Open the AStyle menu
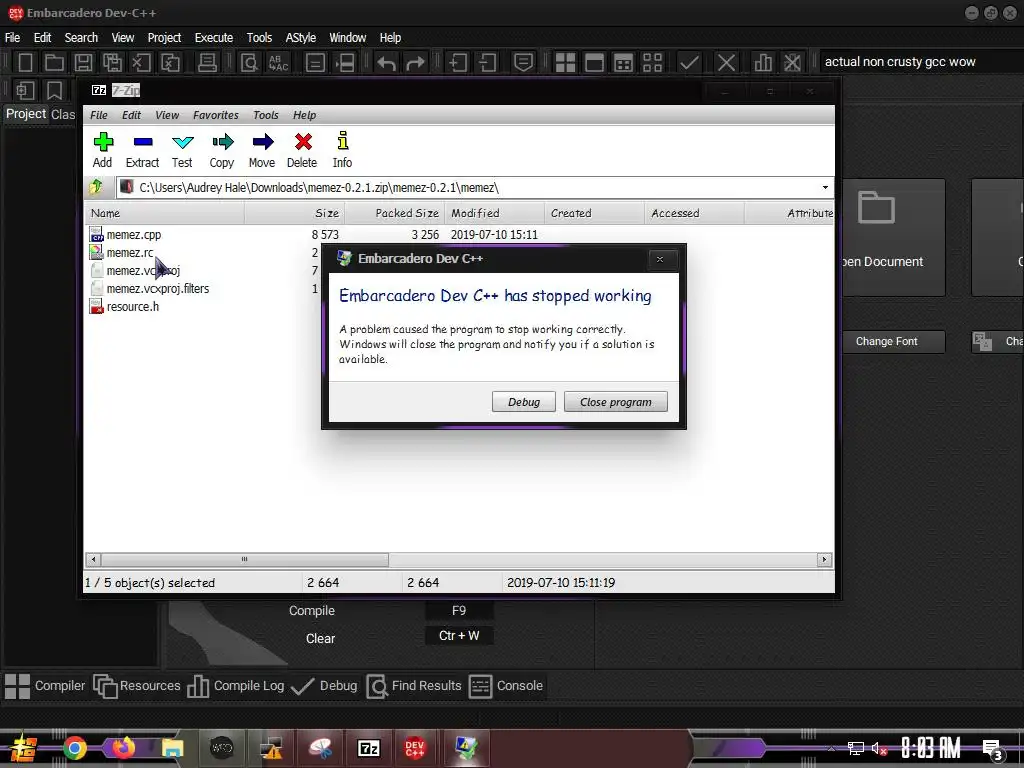1024x768 pixels. 300,38
